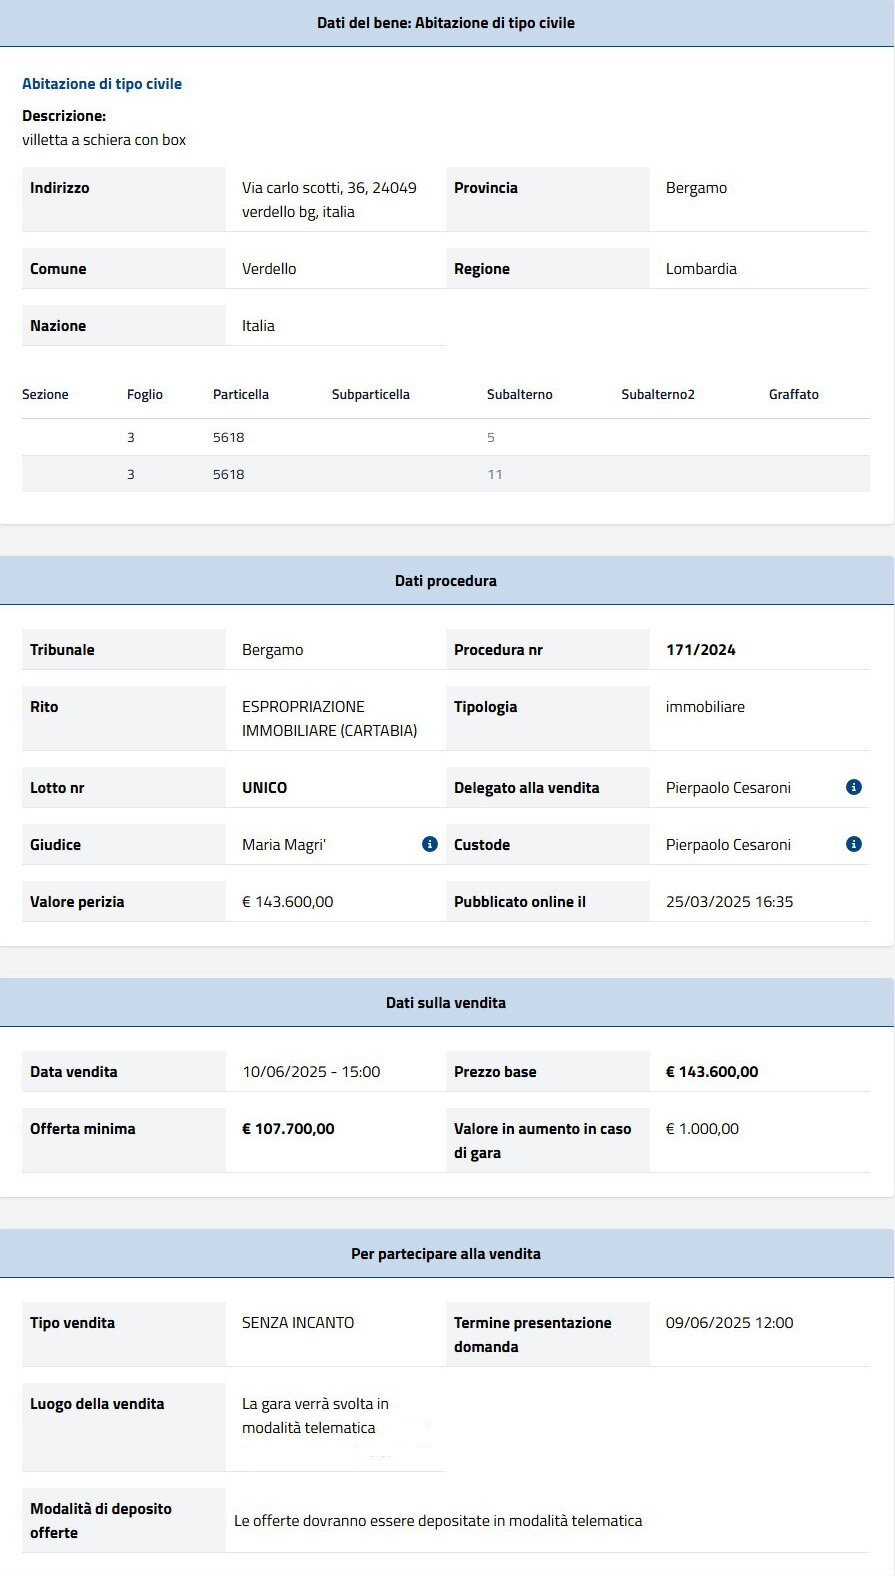Click the Sezione column header

tap(45, 395)
